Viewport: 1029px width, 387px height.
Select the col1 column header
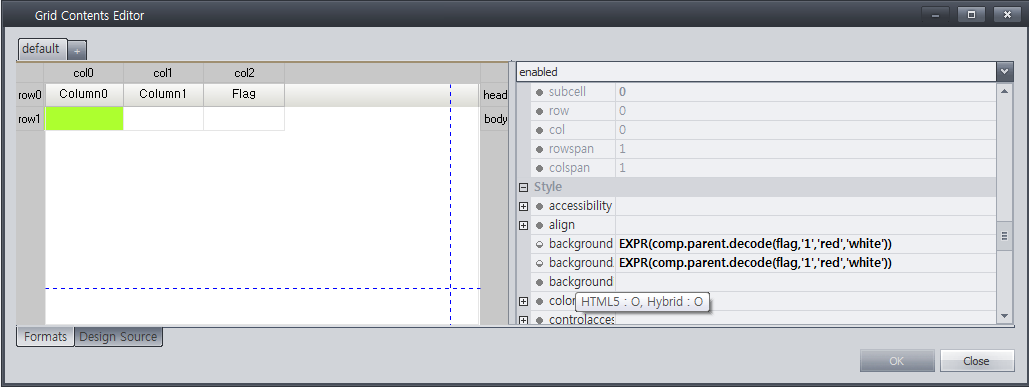(163, 73)
